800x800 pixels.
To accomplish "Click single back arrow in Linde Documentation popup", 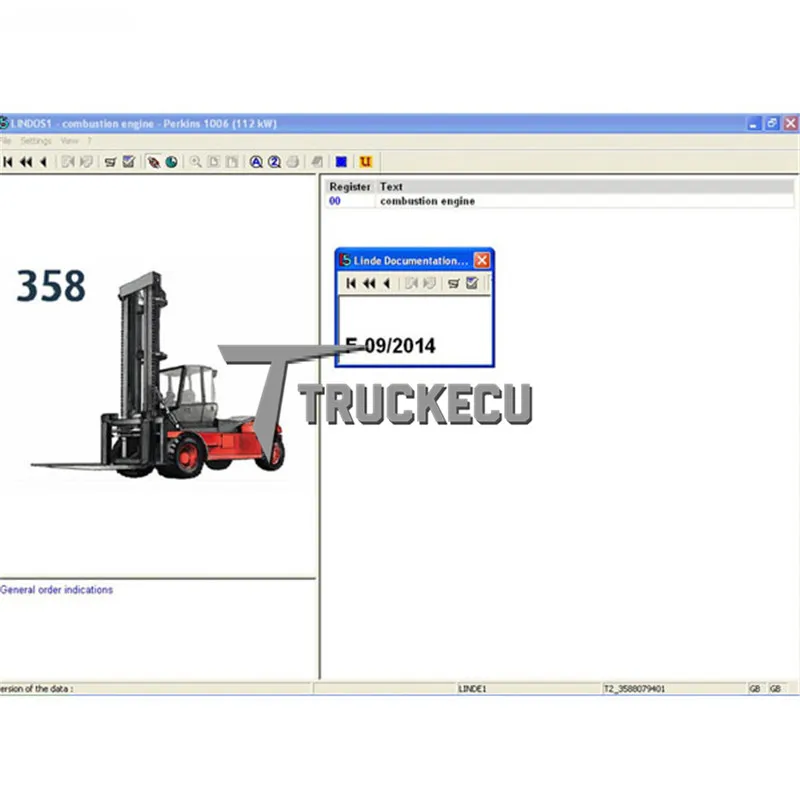I will [387, 283].
